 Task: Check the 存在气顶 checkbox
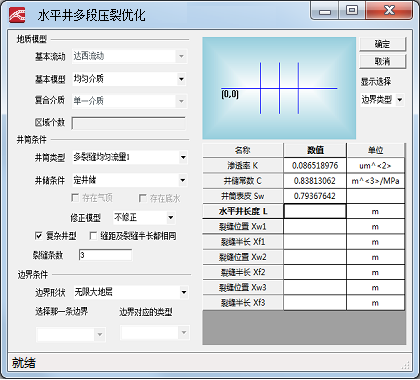click(75, 198)
